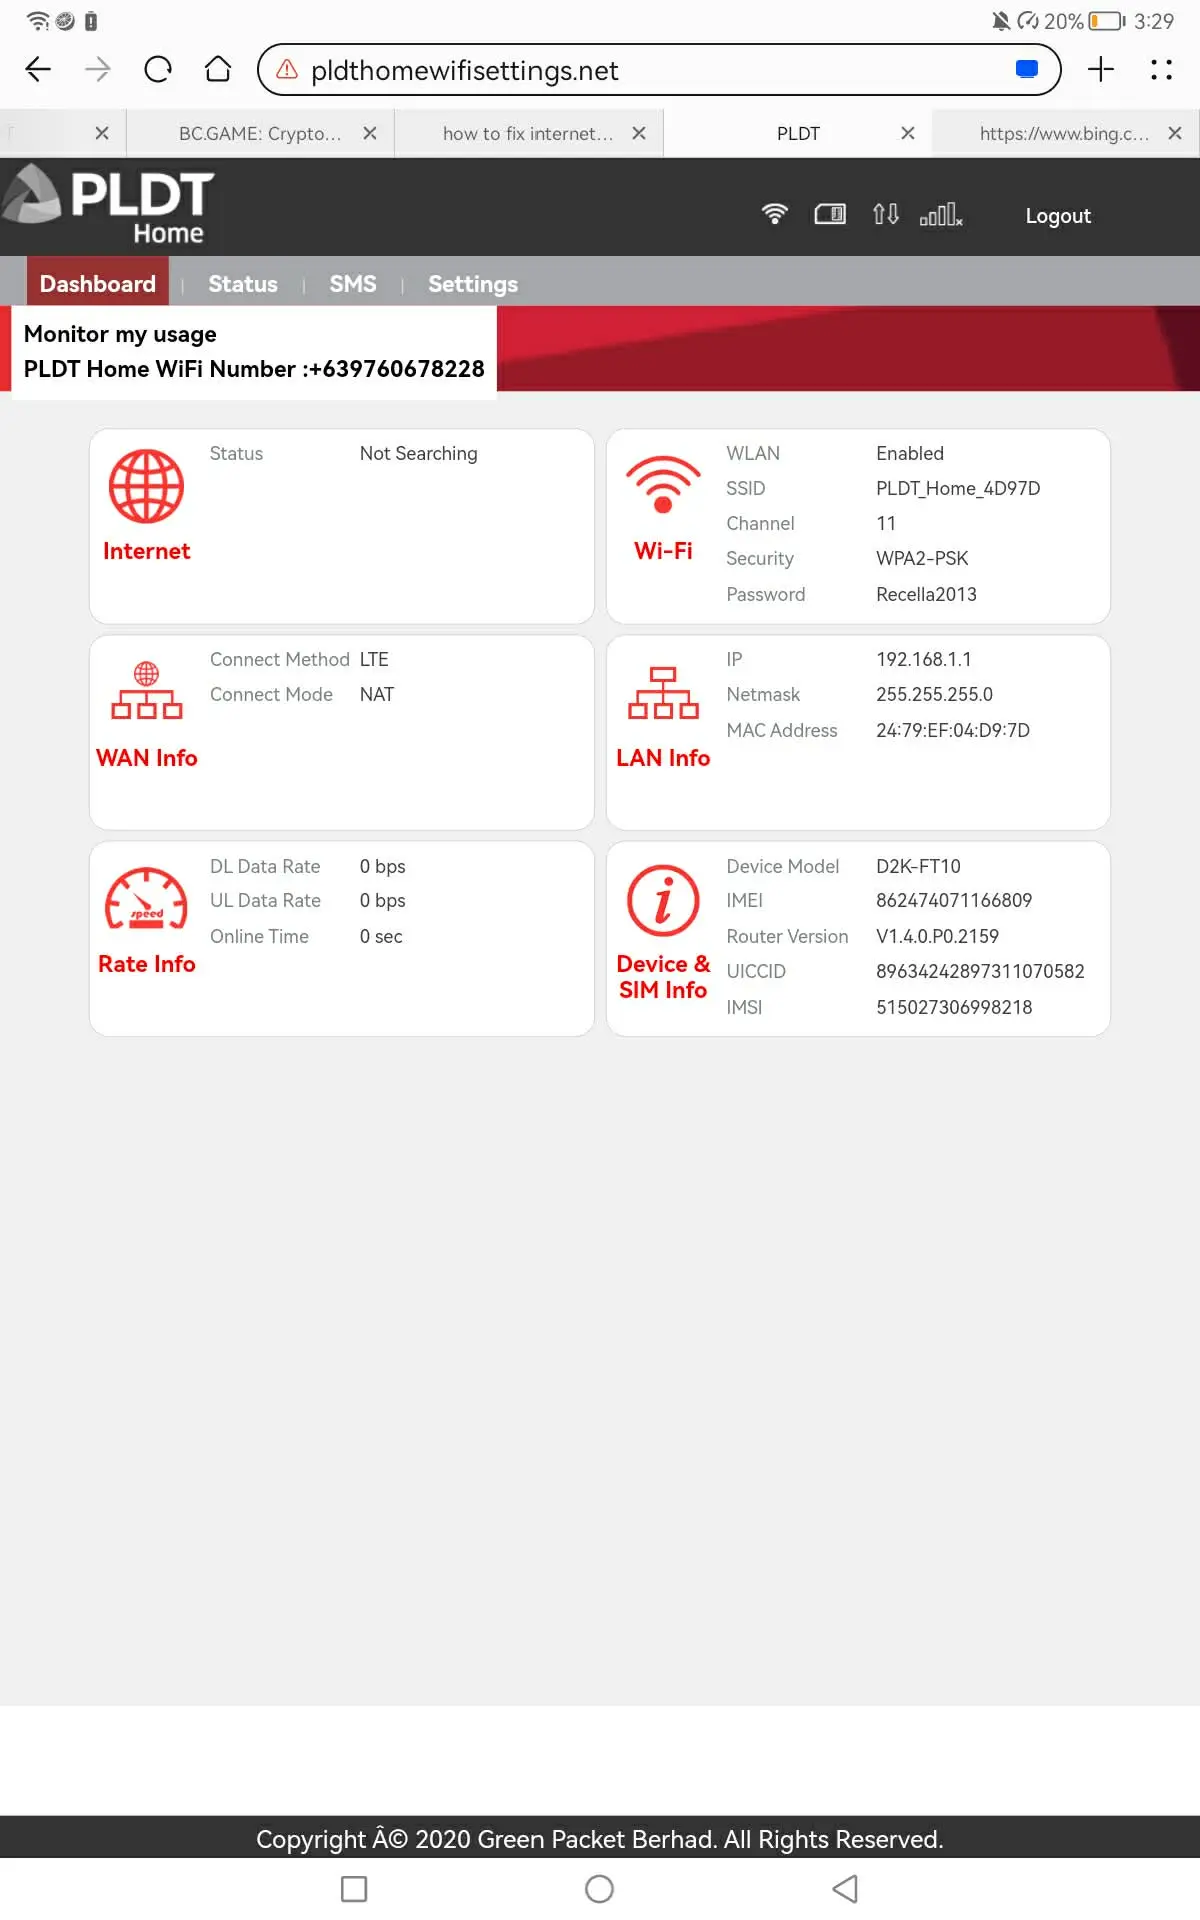Click the Netmask value 255.255.255.0

[935, 694]
